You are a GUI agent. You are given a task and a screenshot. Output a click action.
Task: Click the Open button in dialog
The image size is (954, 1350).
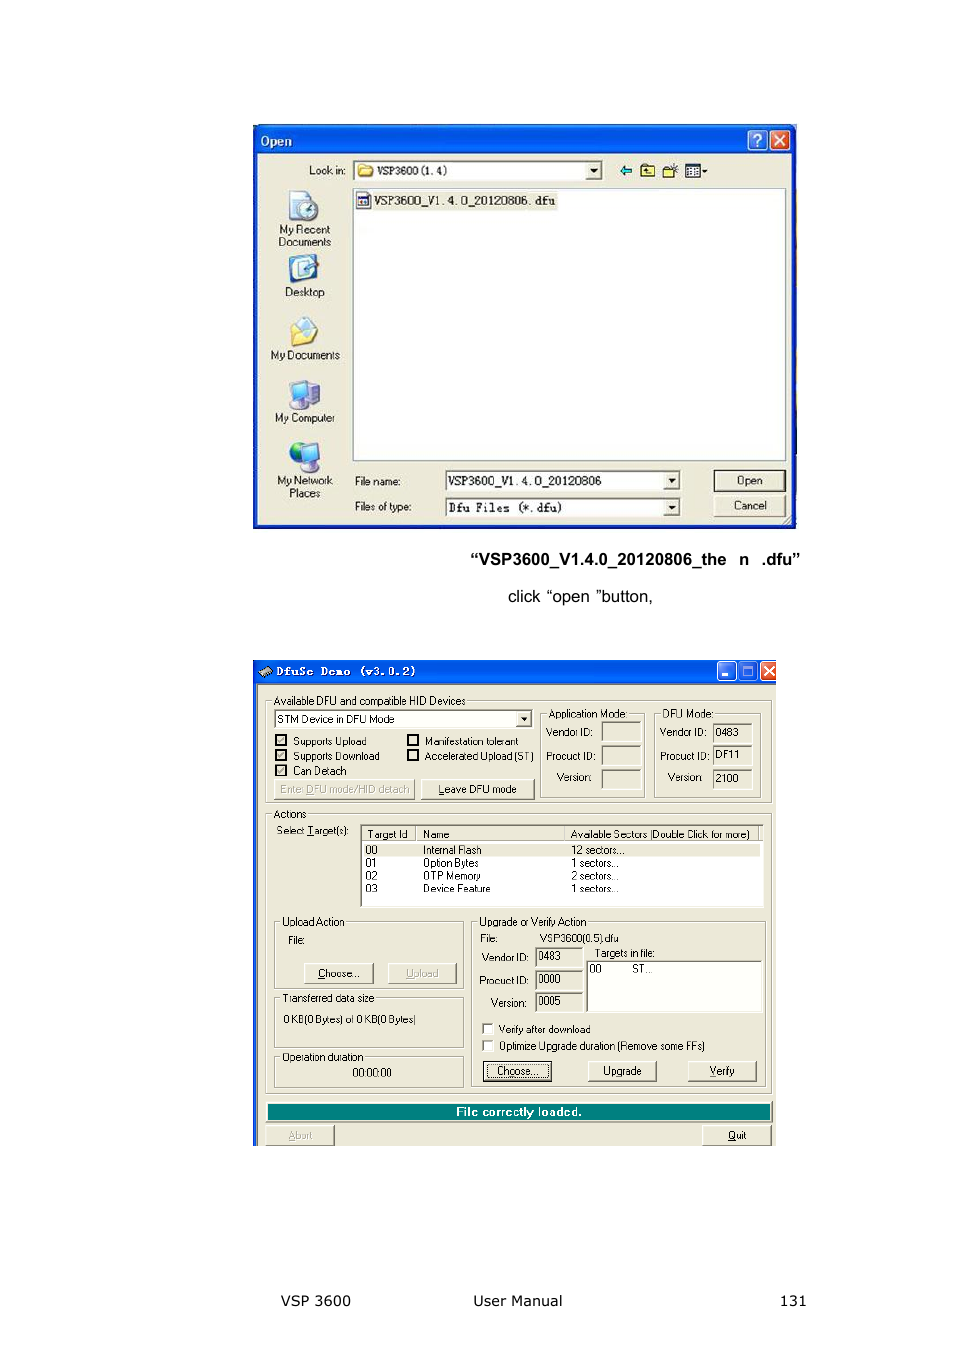pos(749,481)
